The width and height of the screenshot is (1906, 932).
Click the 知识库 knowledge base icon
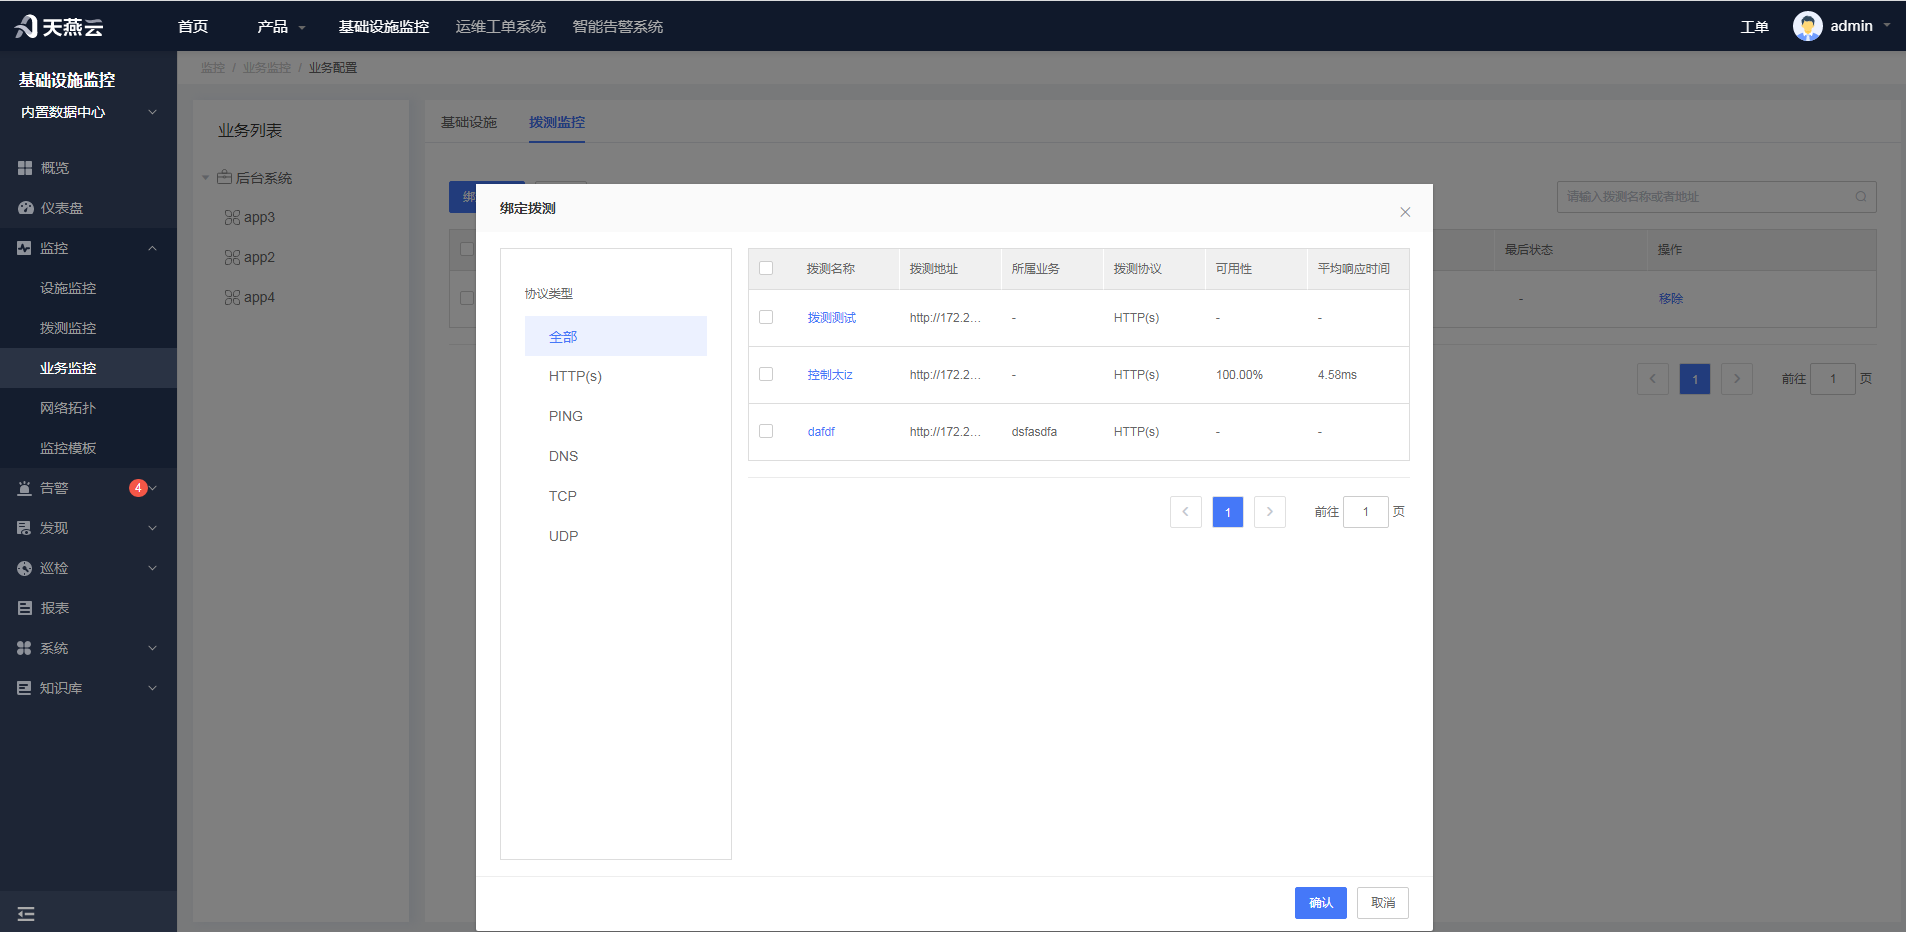click(x=25, y=688)
